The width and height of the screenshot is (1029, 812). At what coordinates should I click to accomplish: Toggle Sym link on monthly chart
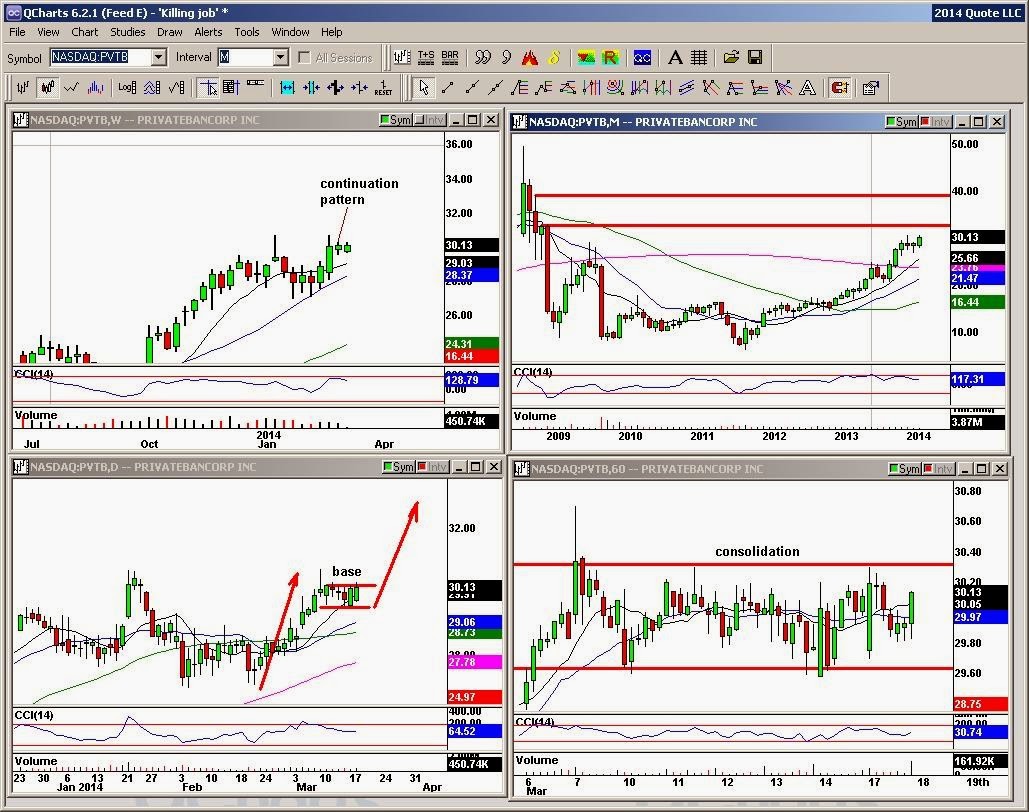[x=901, y=121]
